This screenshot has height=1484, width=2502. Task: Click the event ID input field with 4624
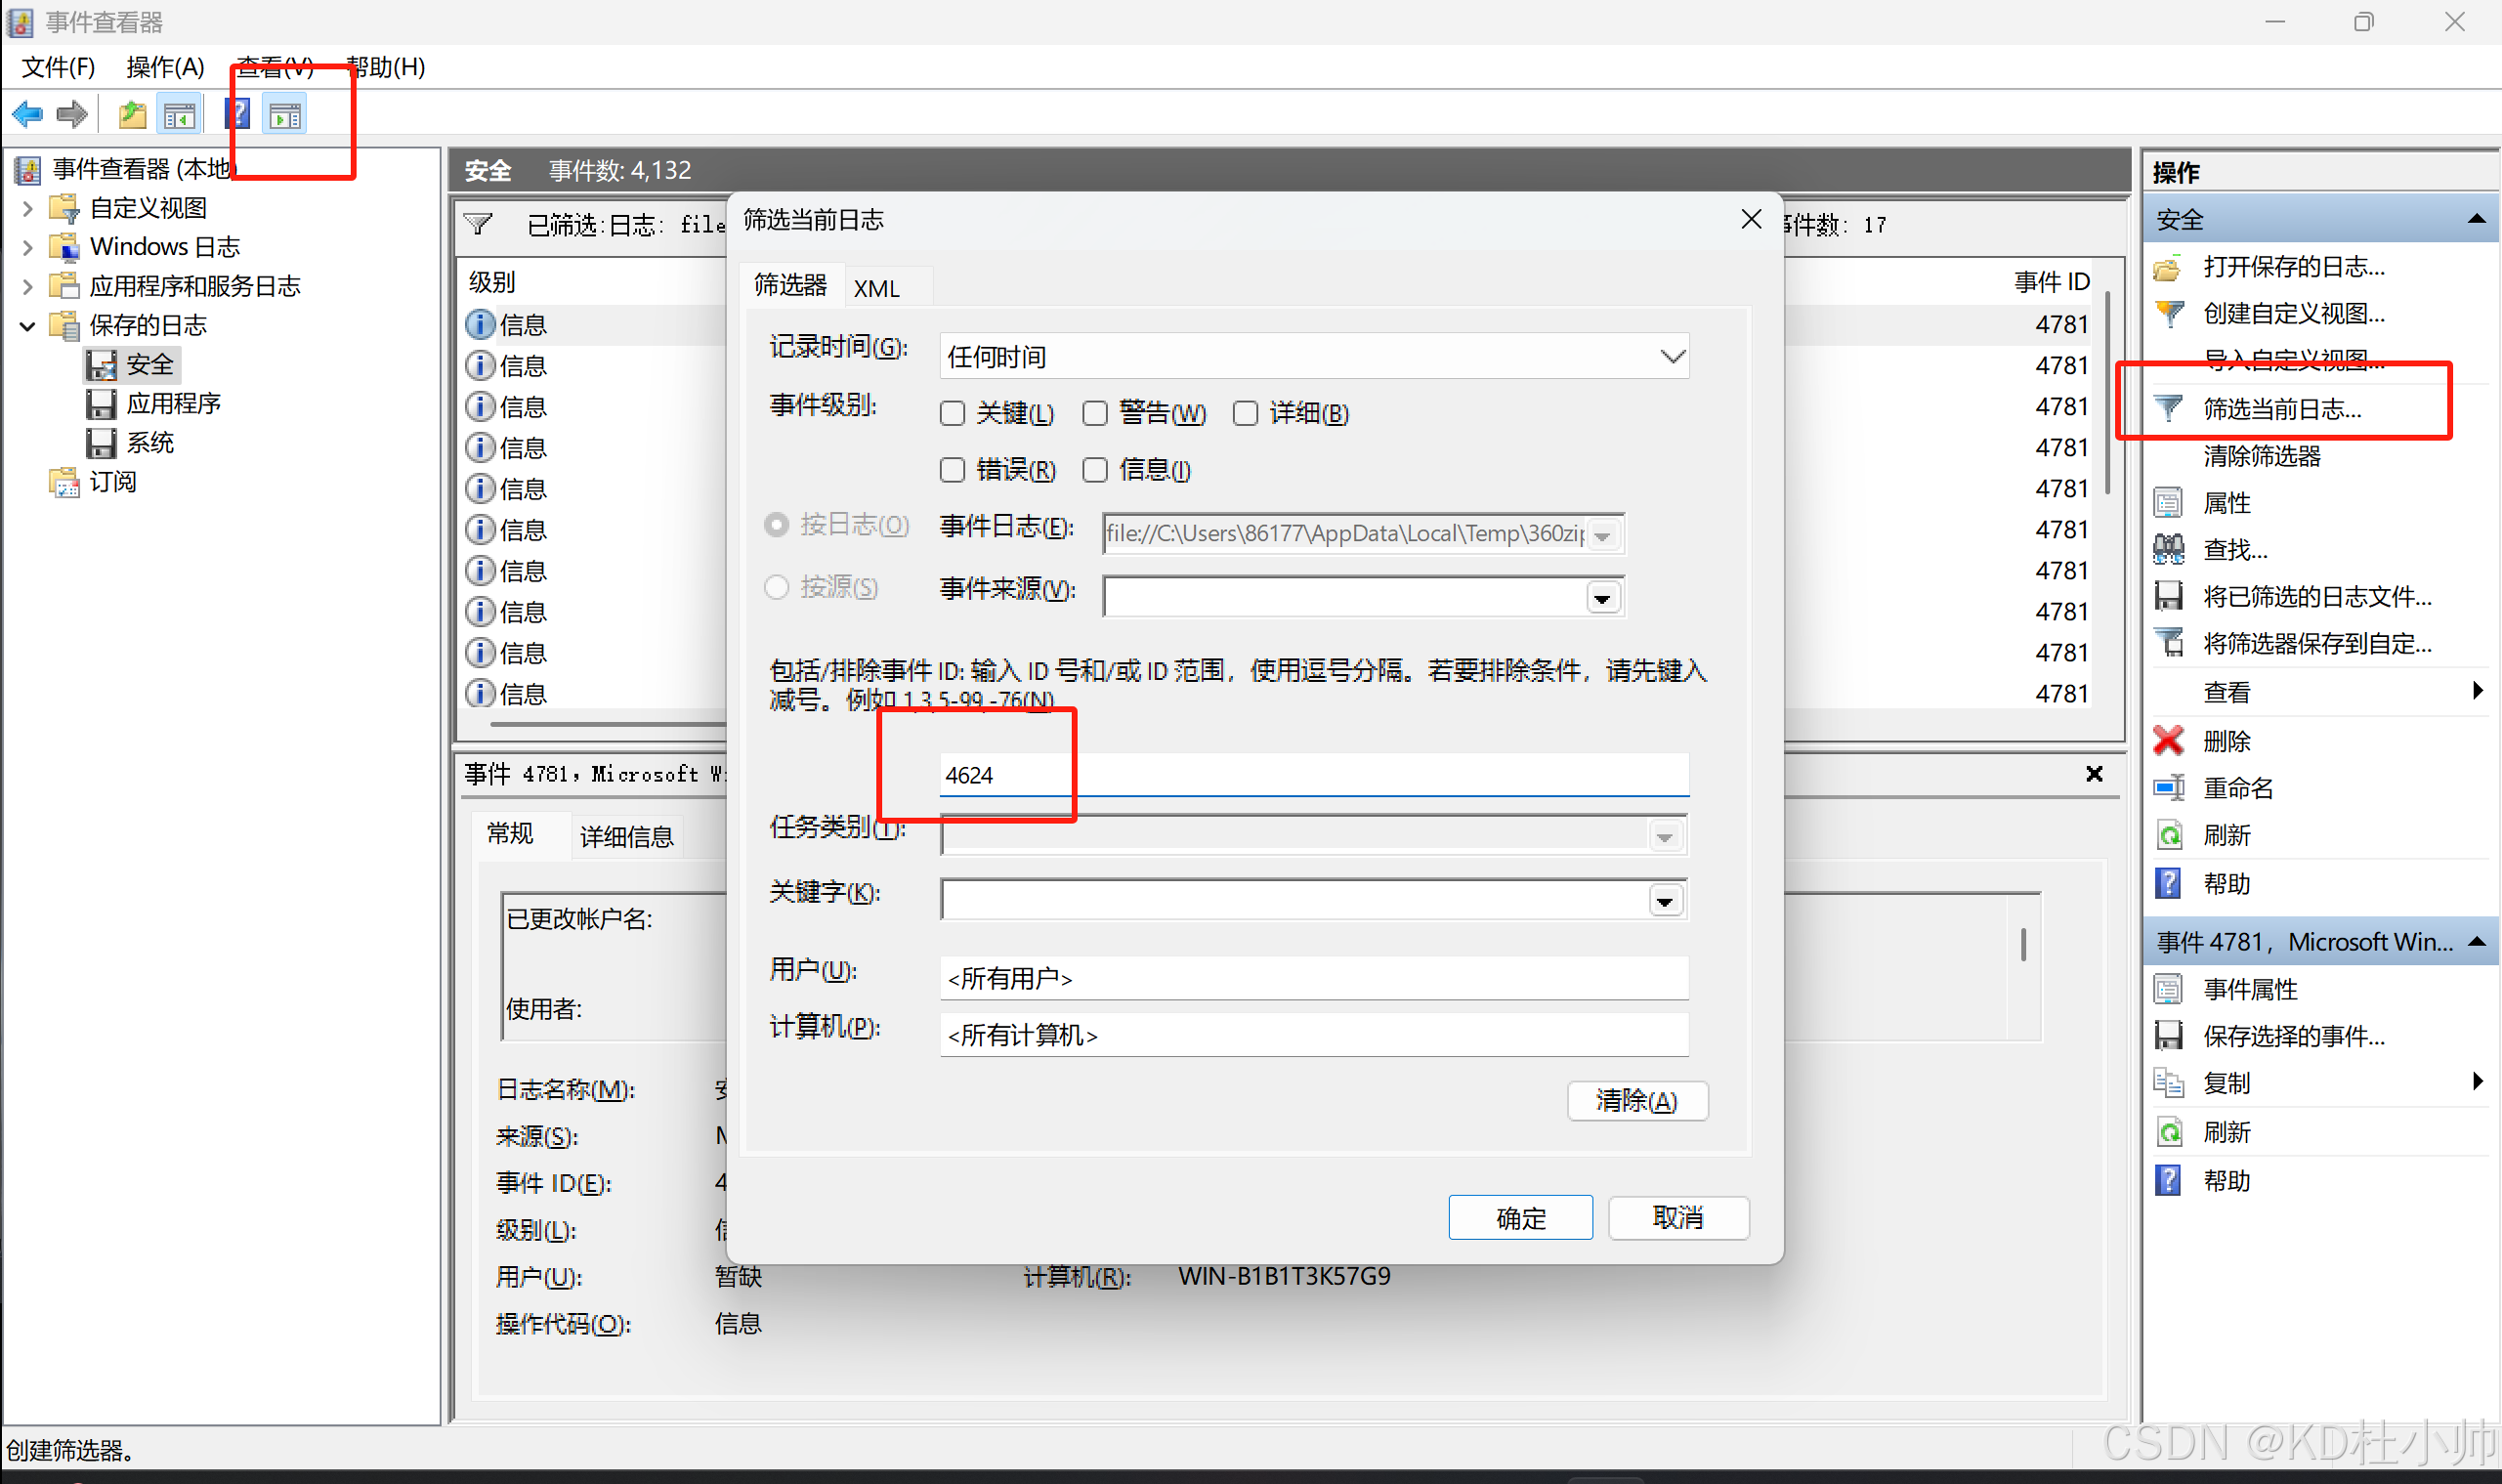[1313, 775]
